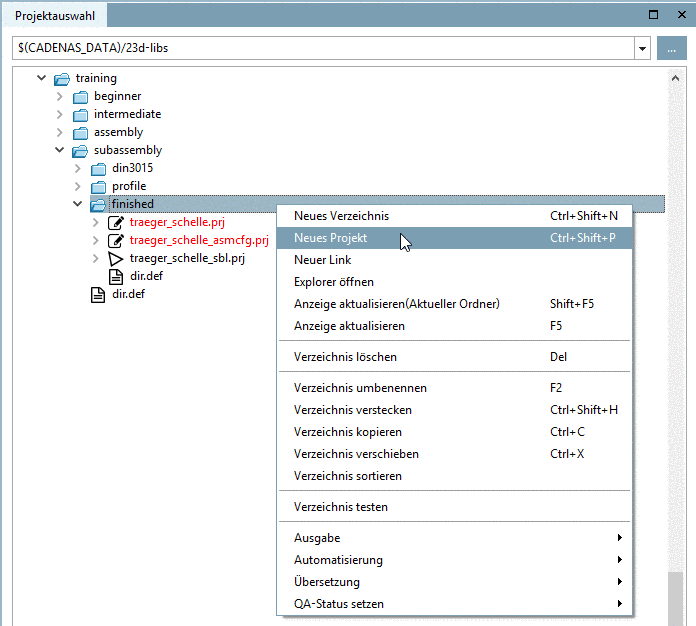The image size is (696, 626).
Task: Expand the beginner folder
Action: coord(60,96)
